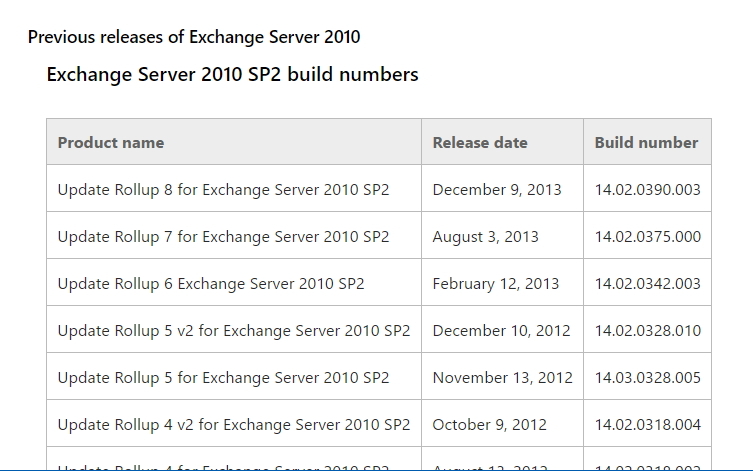The width and height of the screenshot is (753, 471).
Task: Select build number 14.03.0328.005
Action: tap(647, 377)
